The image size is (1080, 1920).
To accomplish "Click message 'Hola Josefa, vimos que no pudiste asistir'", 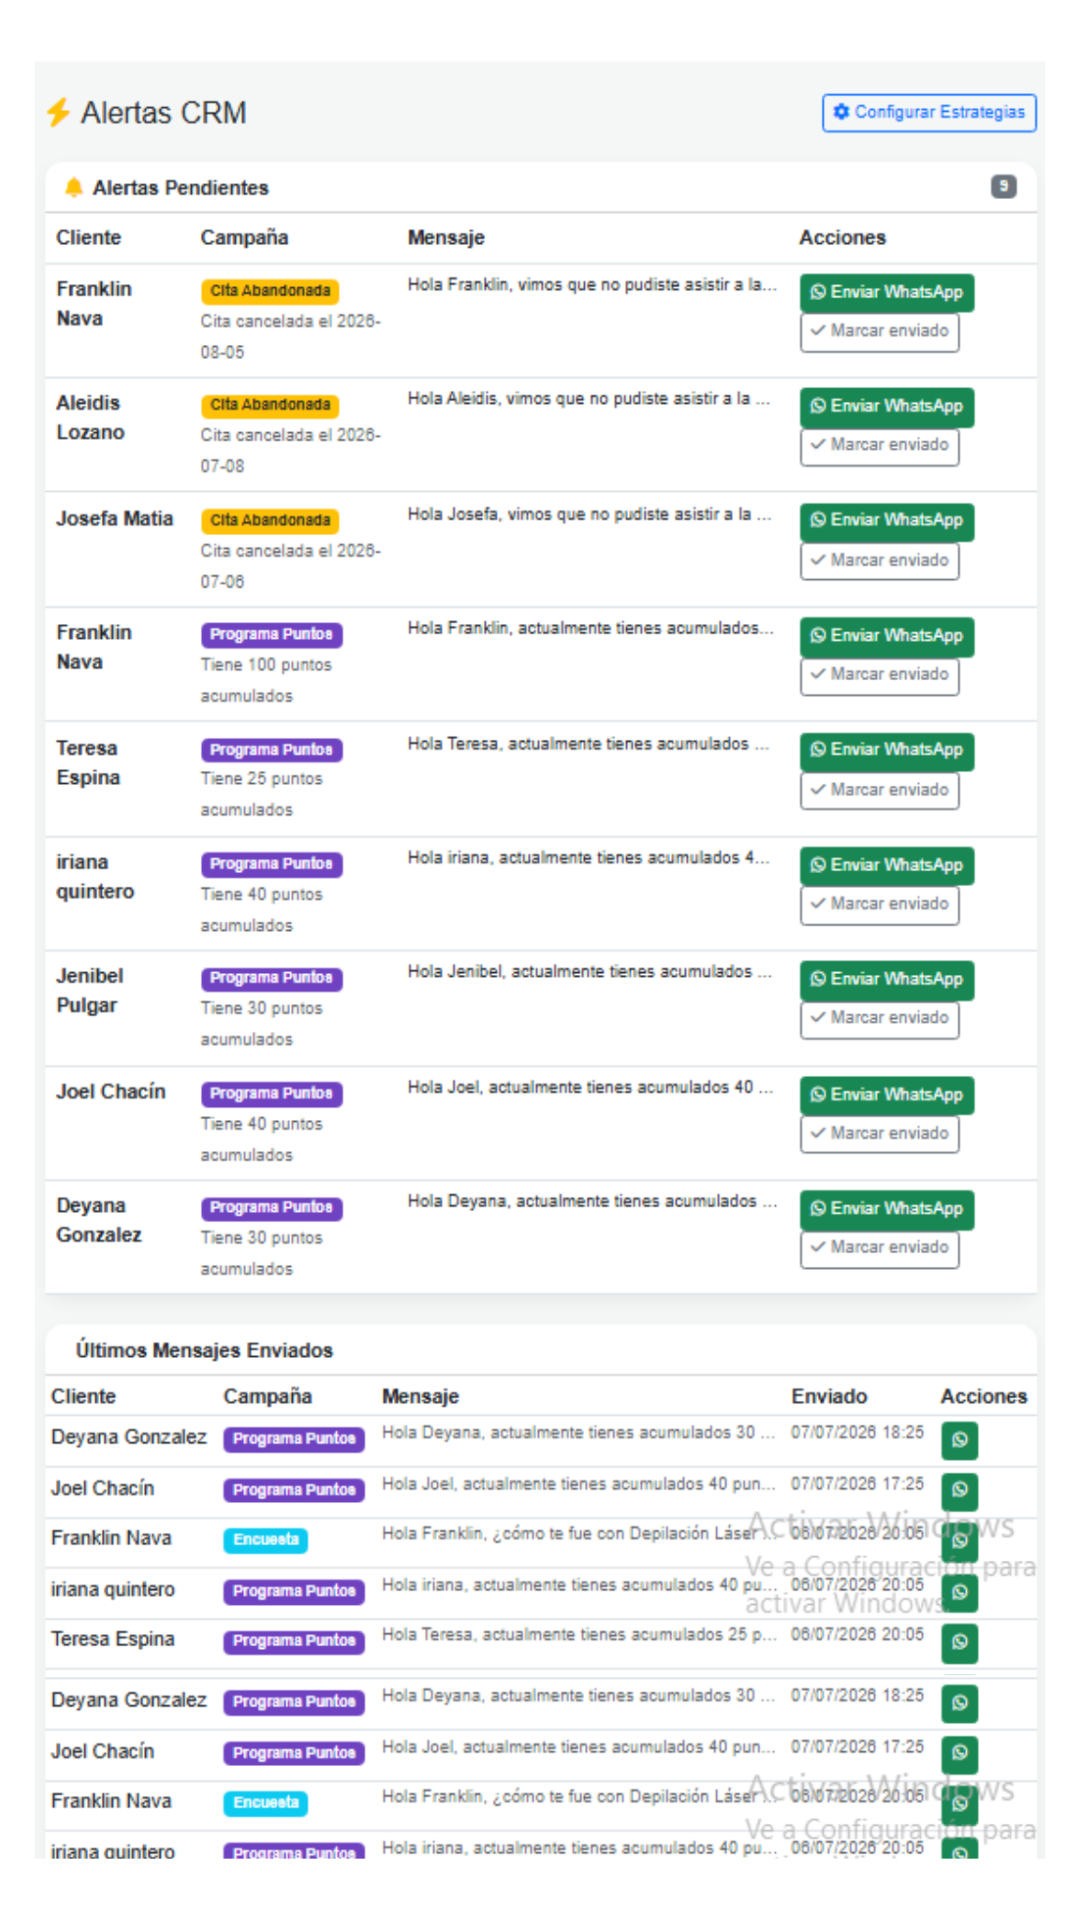I will click(589, 514).
